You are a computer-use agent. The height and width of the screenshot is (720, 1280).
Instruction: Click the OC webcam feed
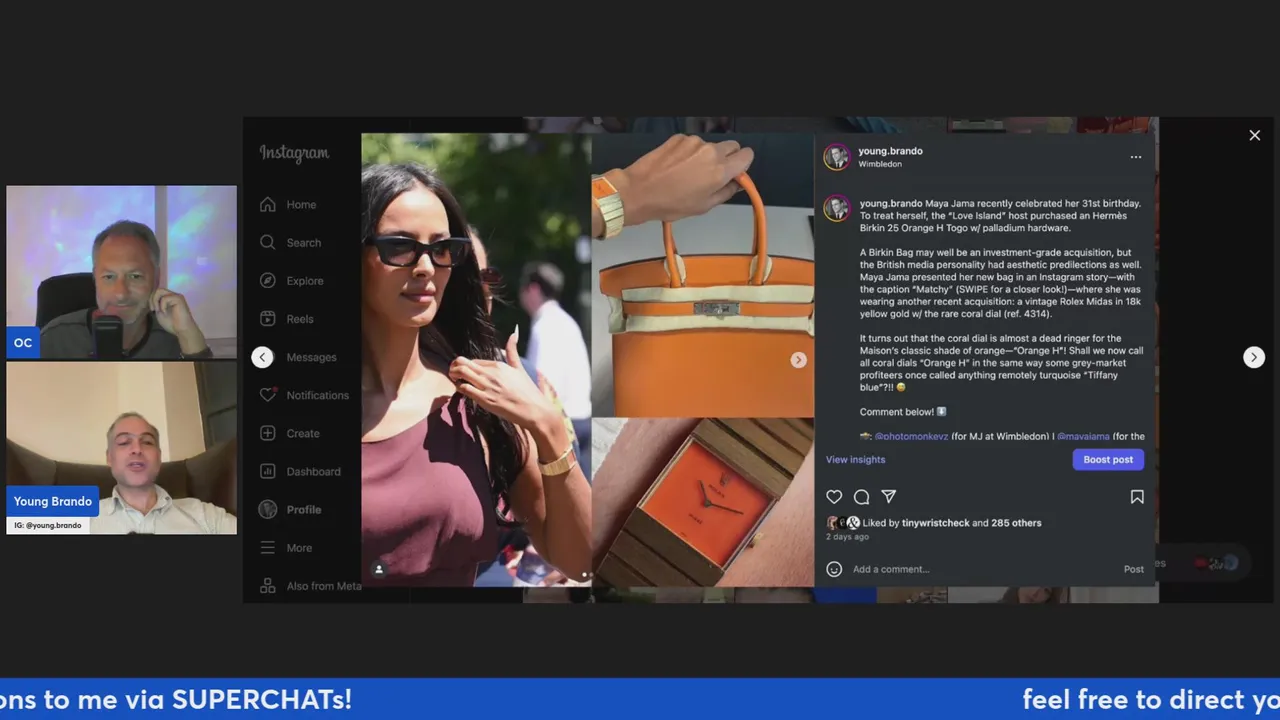point(122,272)
